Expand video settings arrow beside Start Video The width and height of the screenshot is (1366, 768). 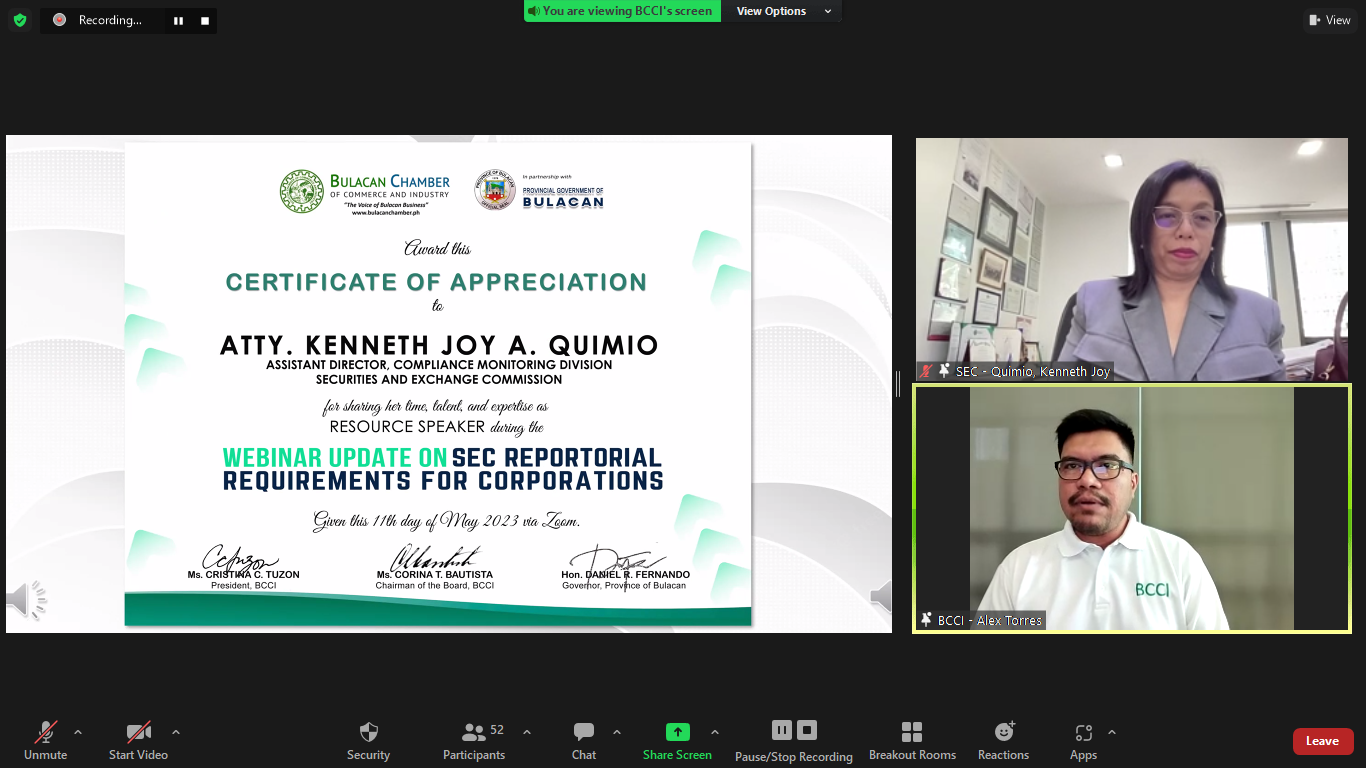point(176,732)
